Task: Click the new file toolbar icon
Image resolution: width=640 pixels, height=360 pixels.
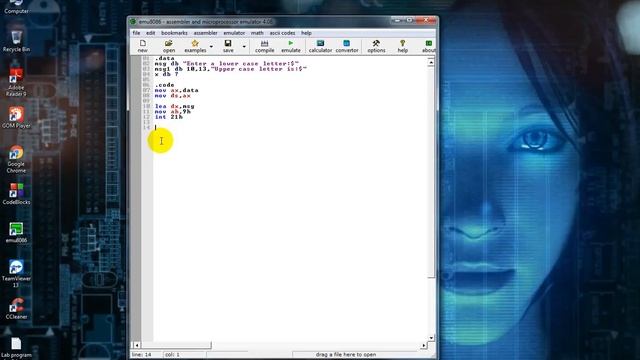Action: pos(142,46)
